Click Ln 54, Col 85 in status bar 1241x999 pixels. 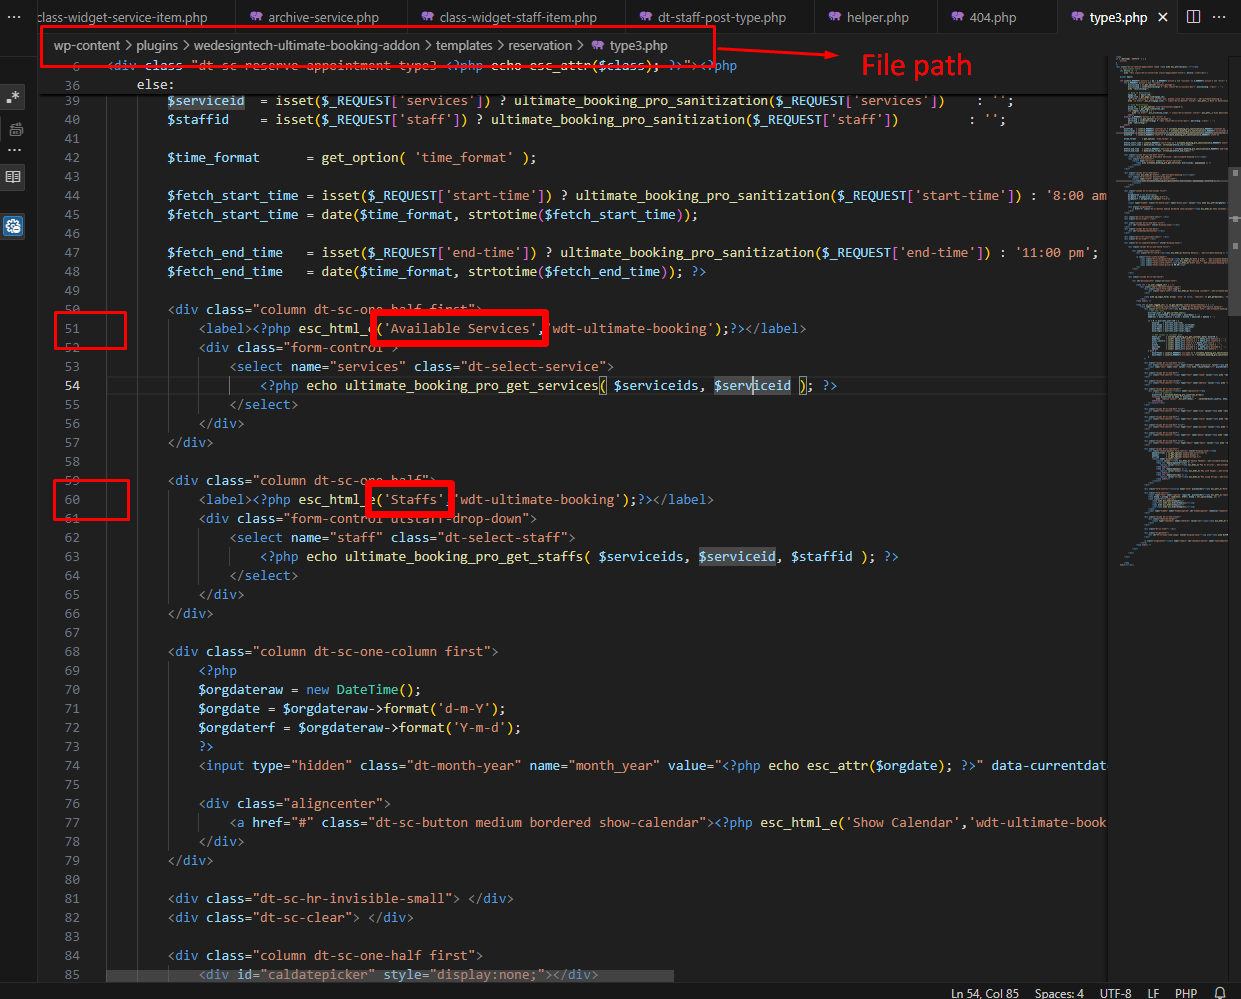click(x=985, y=993)
